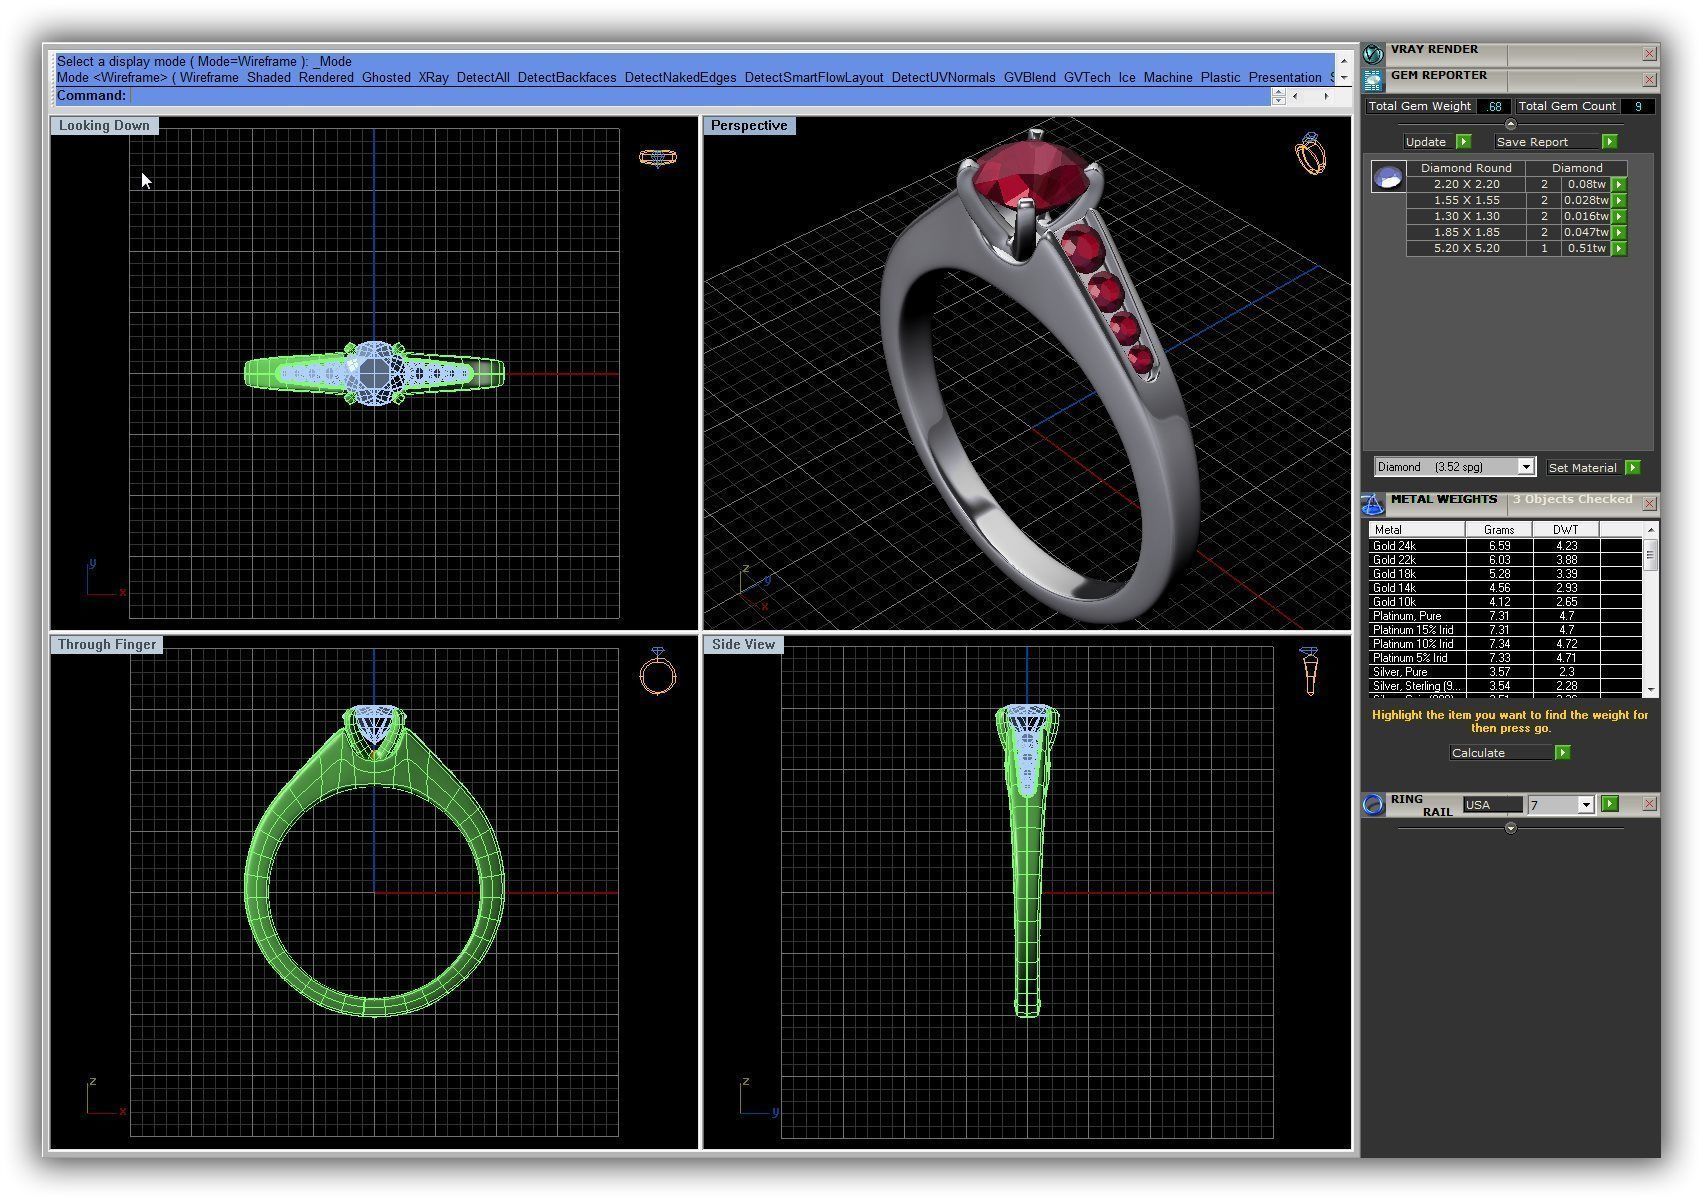Choose the GVTech display mode option

click(1087, 78)
